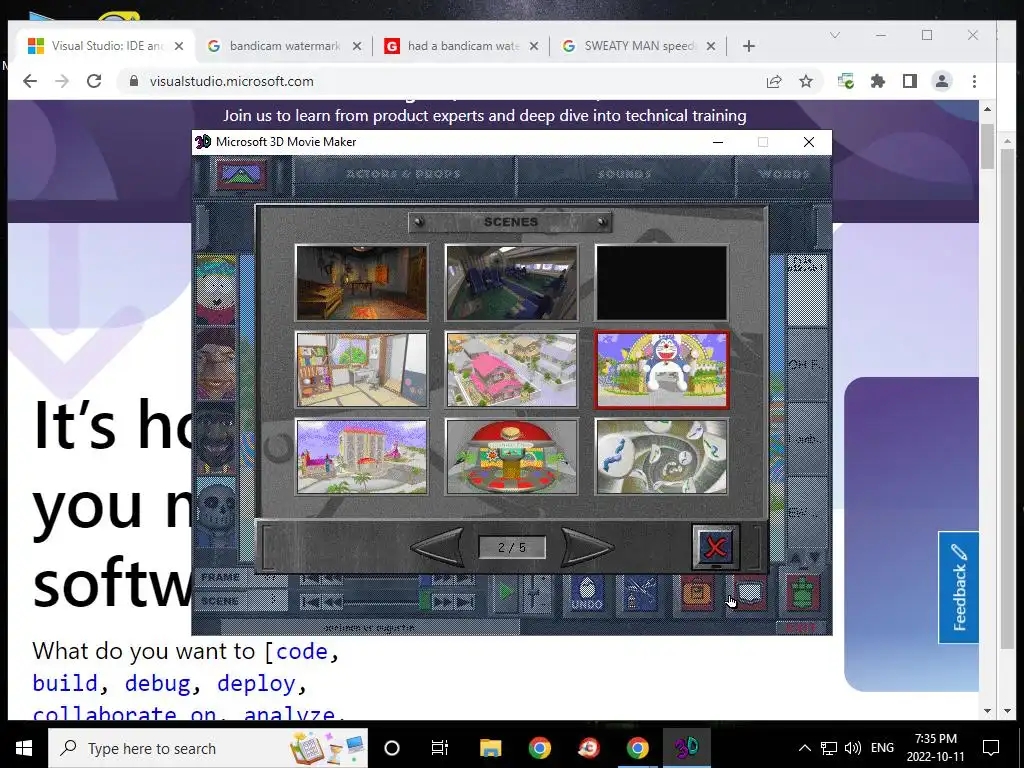Open Chrome profile avatar

click(942, 81)
